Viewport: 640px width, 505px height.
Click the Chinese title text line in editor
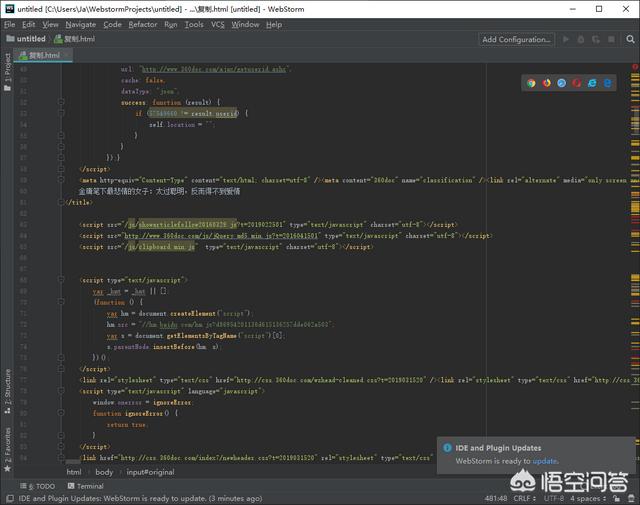159,191
